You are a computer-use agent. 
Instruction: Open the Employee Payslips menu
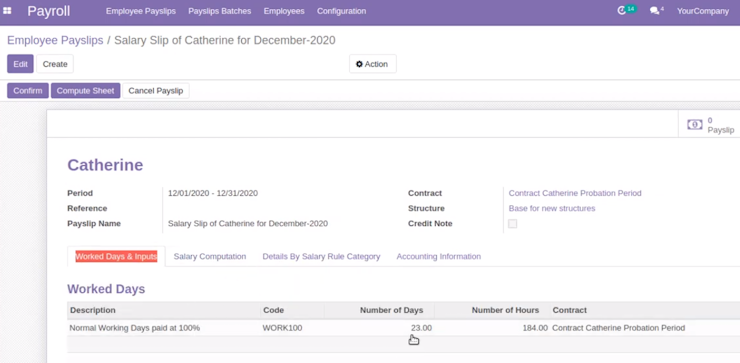[x=141, y=11]
